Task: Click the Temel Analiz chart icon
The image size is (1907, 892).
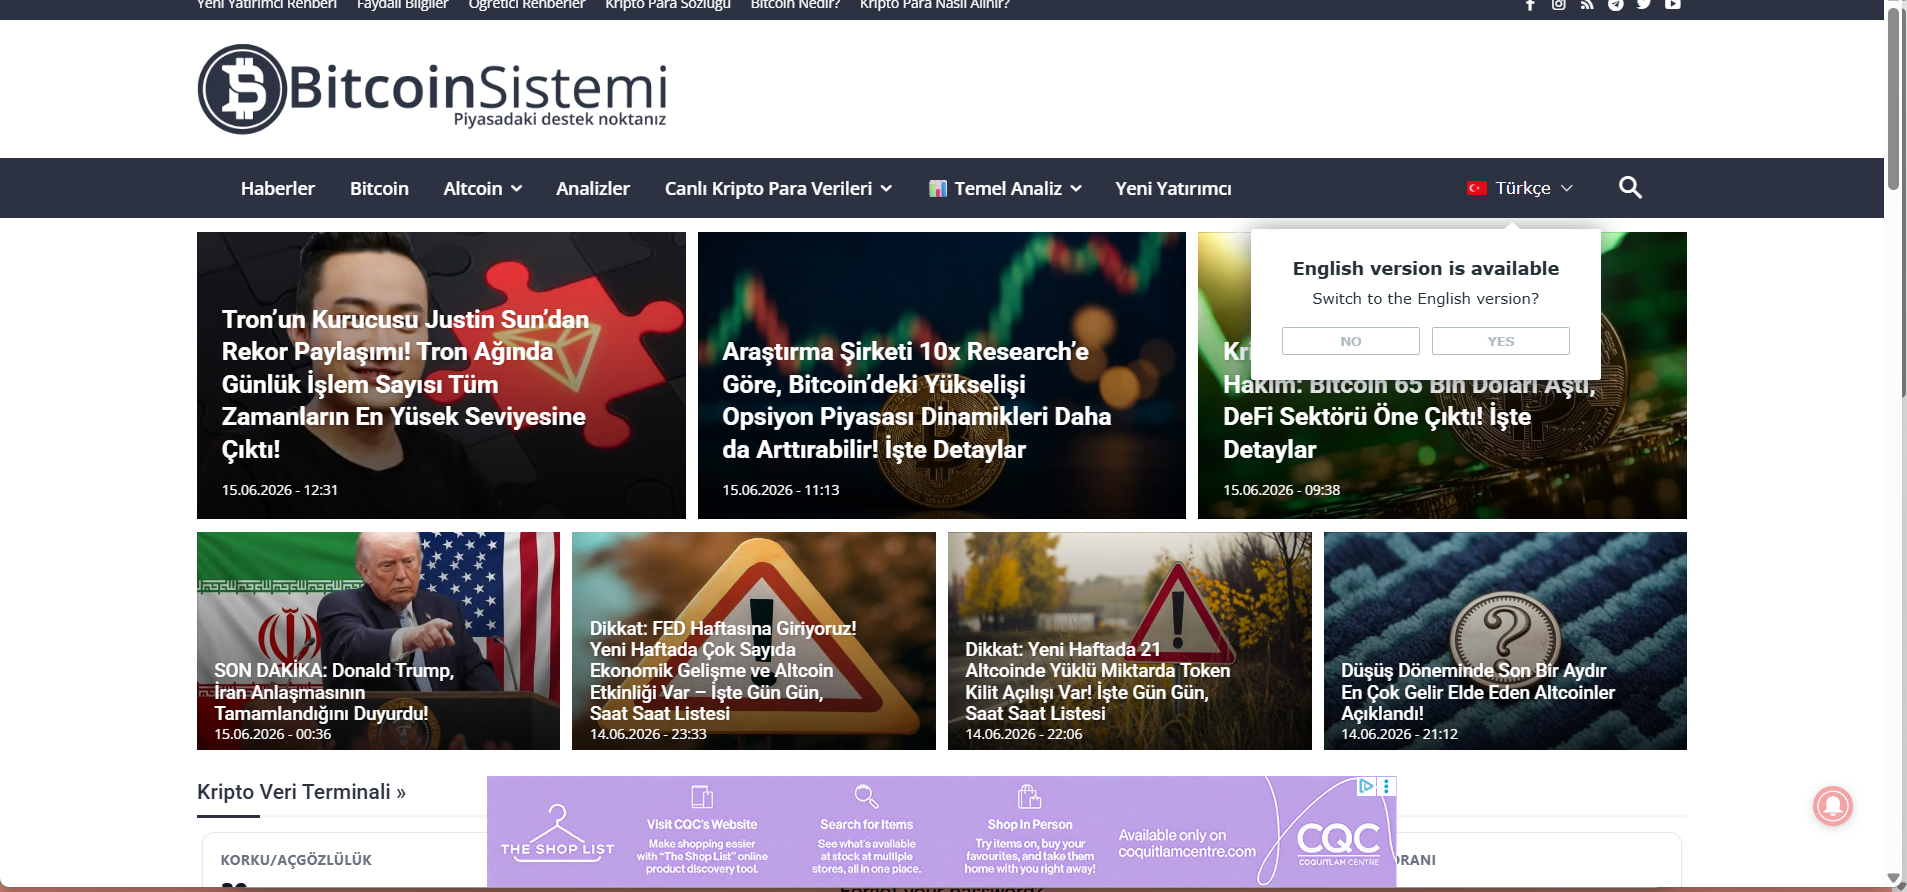Action: click(x=938, y=188)
